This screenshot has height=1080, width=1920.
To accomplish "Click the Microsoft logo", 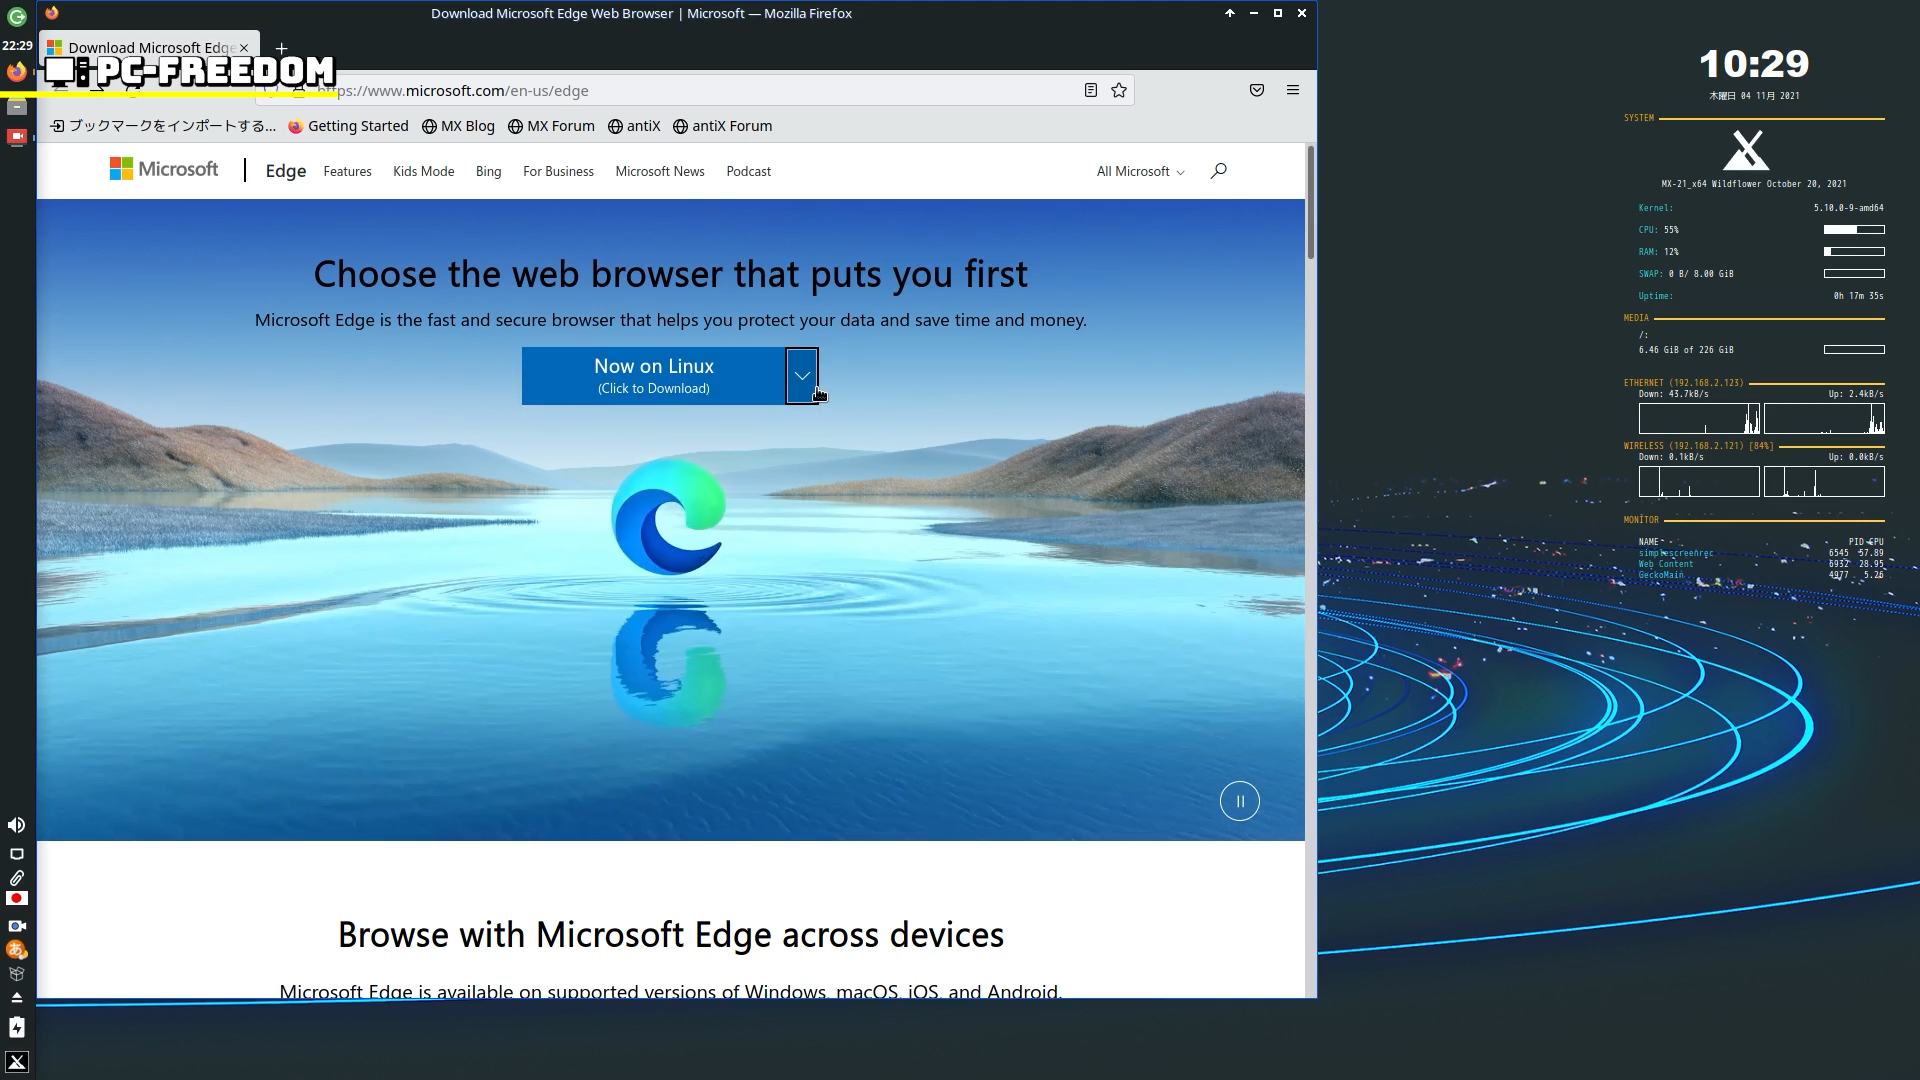I will pyautogui.click(x=164, y=169).
